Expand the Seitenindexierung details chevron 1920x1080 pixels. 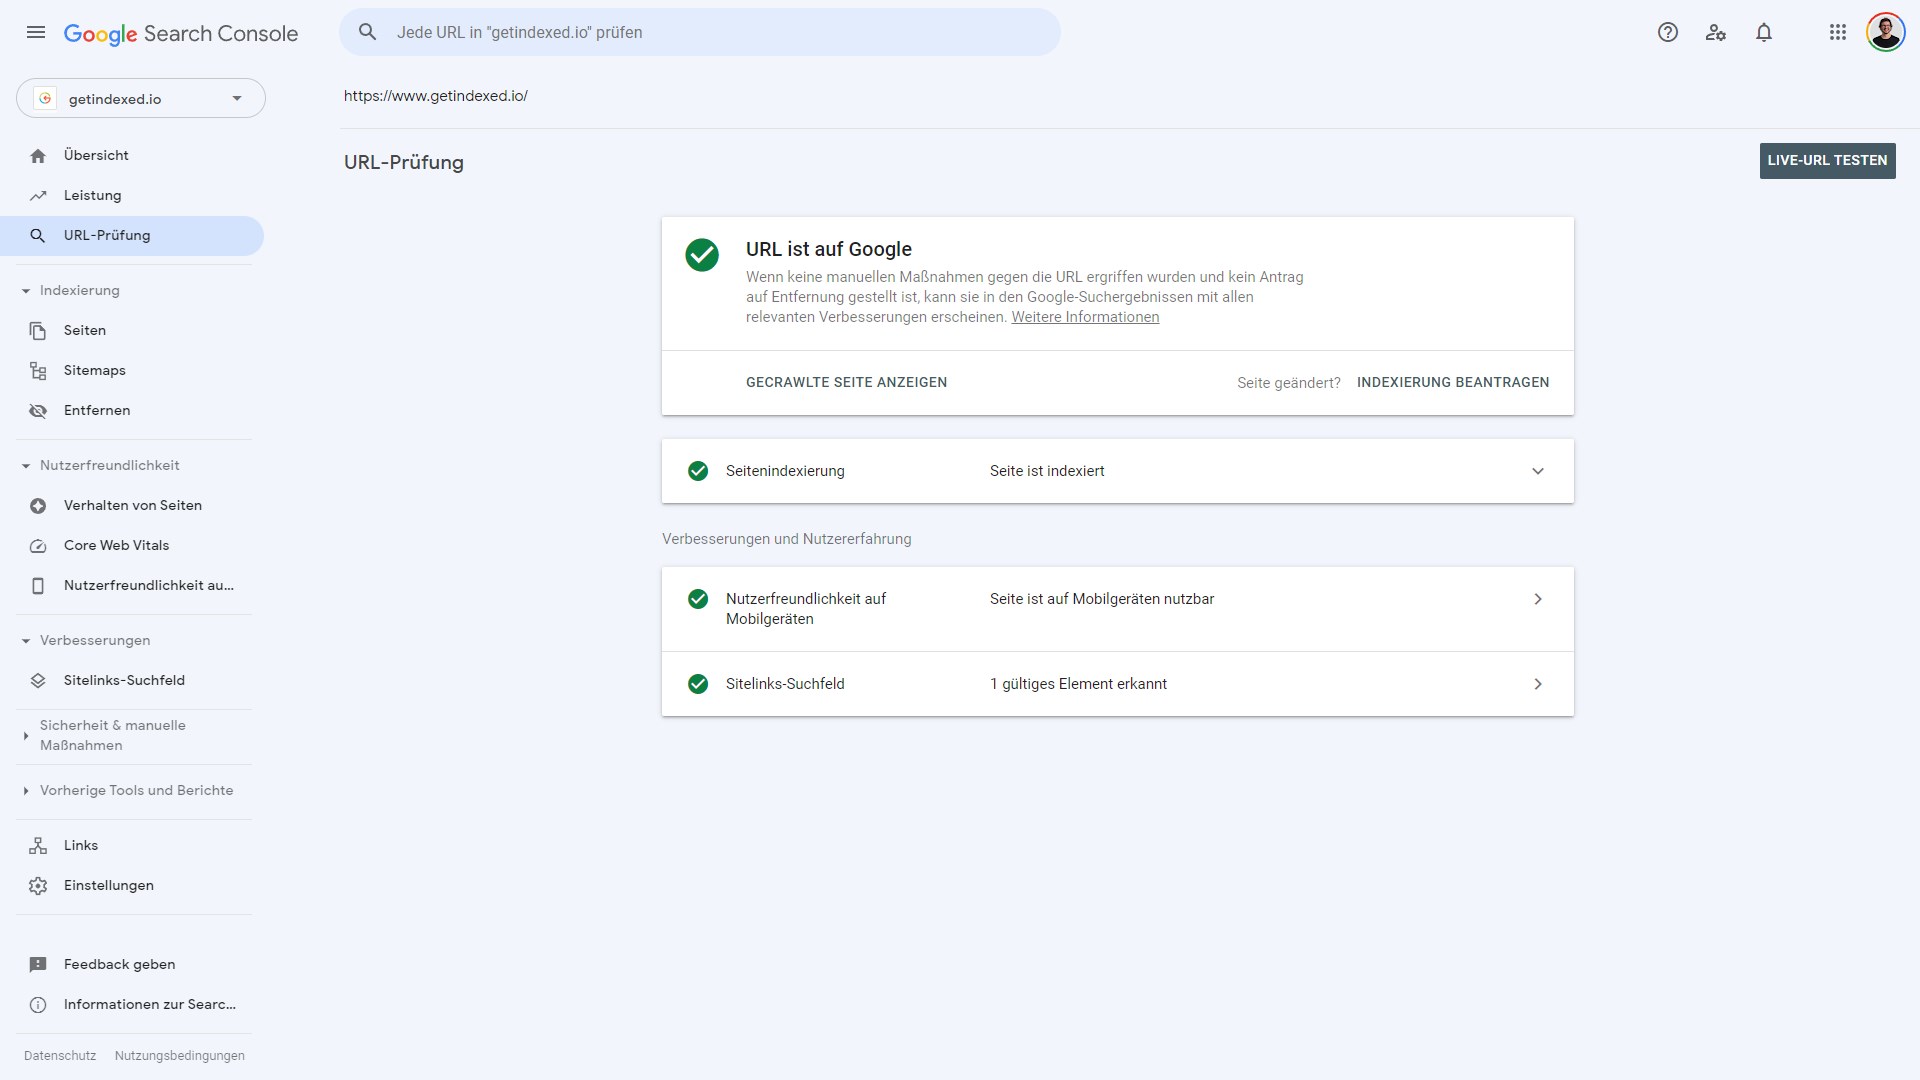[x=1537, y=471]
